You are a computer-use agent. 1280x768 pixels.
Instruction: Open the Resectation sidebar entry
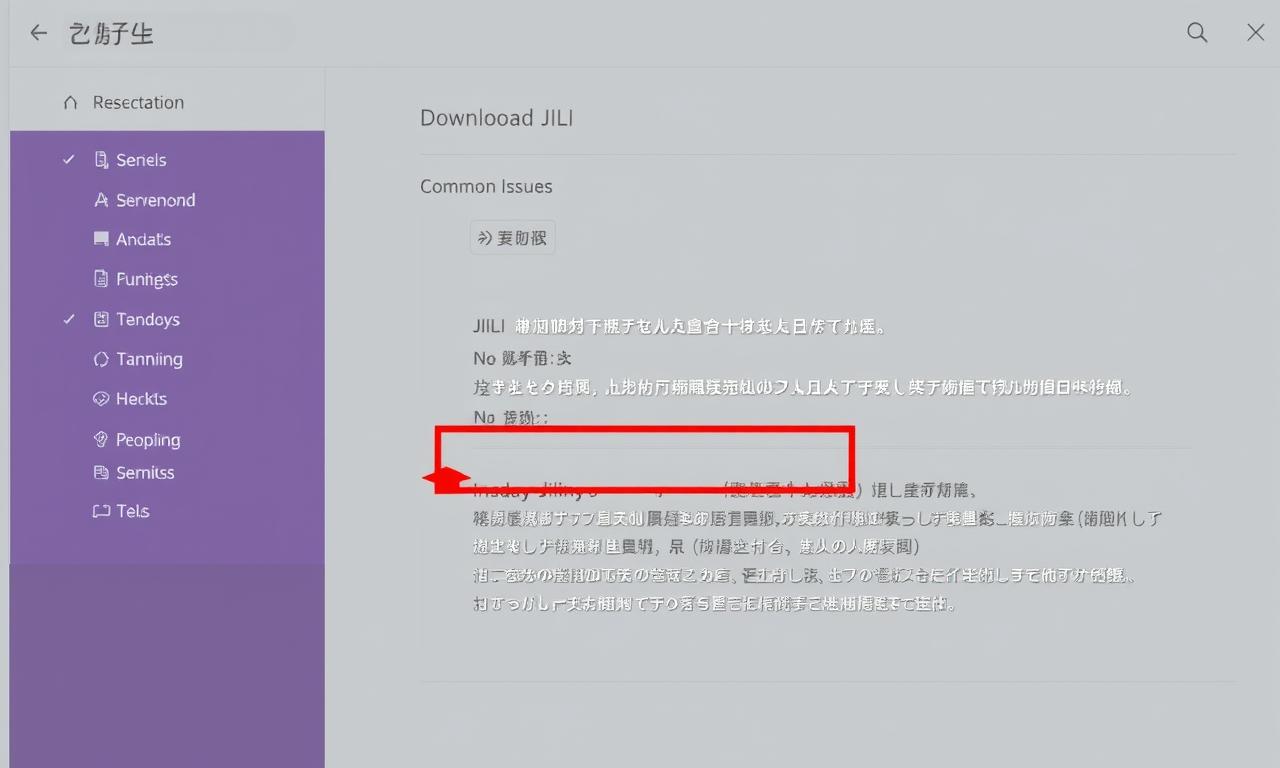point(138,102)
